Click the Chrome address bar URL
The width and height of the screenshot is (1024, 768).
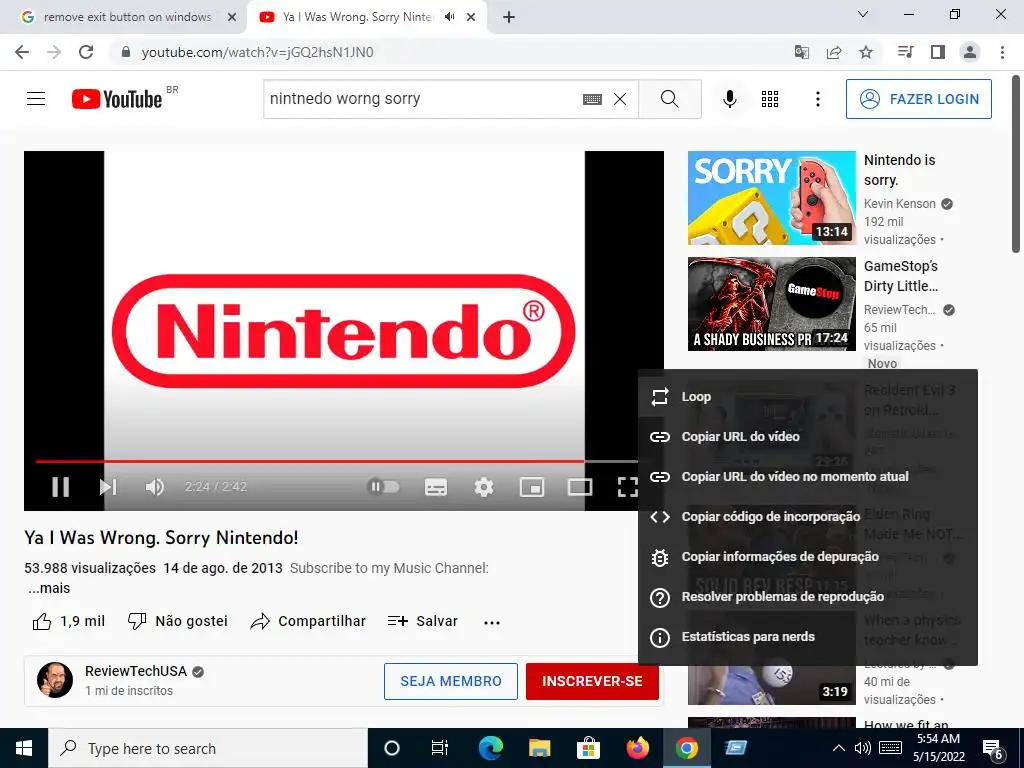[257, 52]
